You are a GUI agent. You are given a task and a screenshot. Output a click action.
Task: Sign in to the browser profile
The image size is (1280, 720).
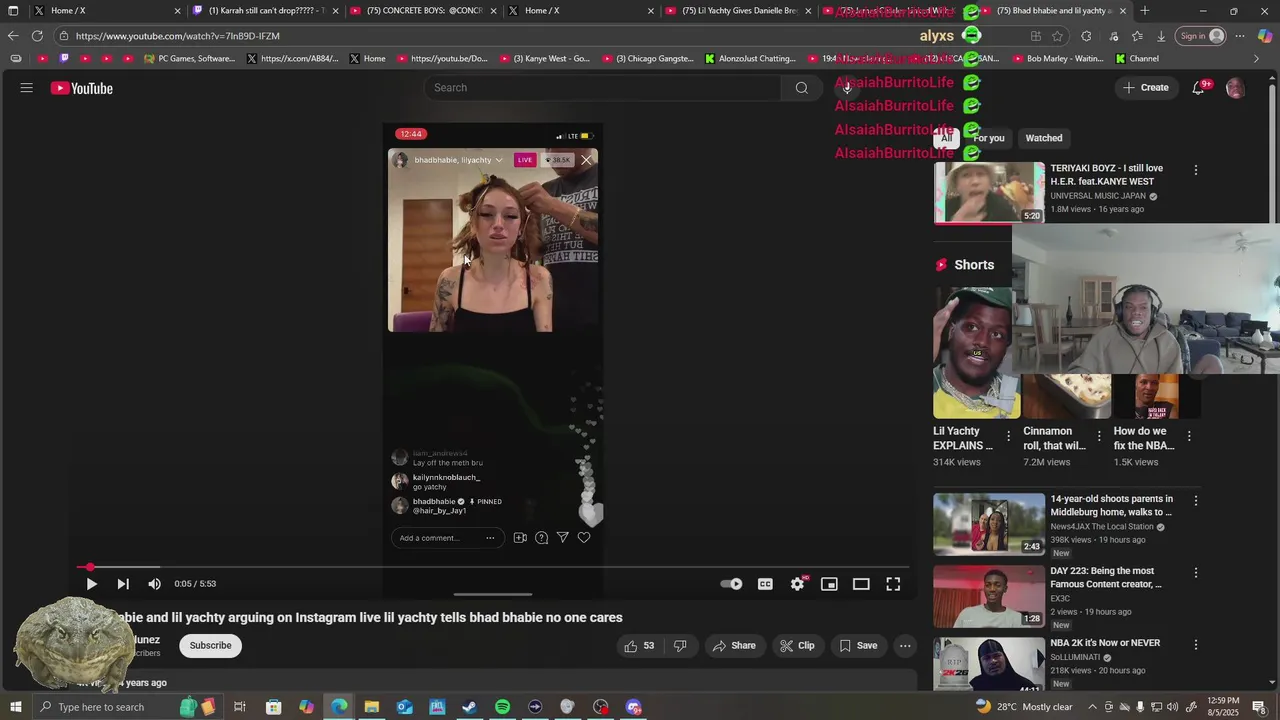(1202, 36)
